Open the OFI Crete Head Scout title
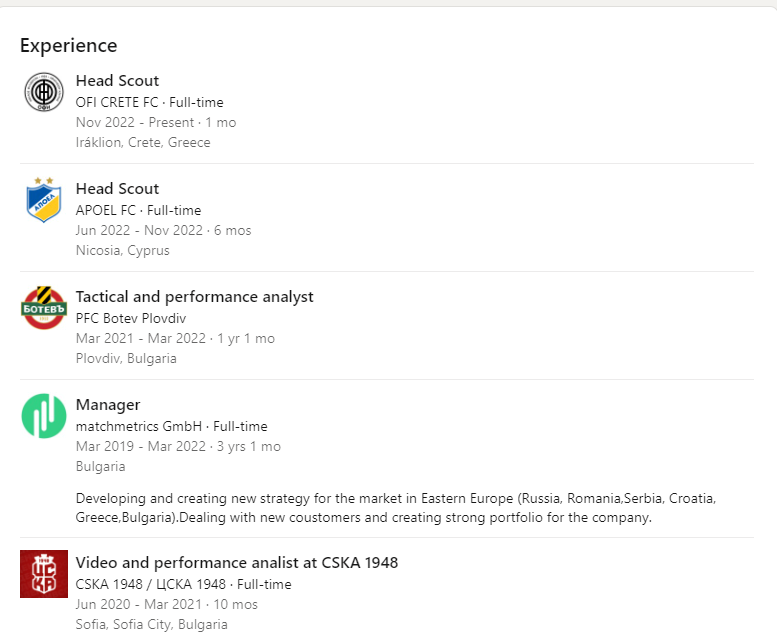Screen dimensions: 777x632 coord(117,80)
